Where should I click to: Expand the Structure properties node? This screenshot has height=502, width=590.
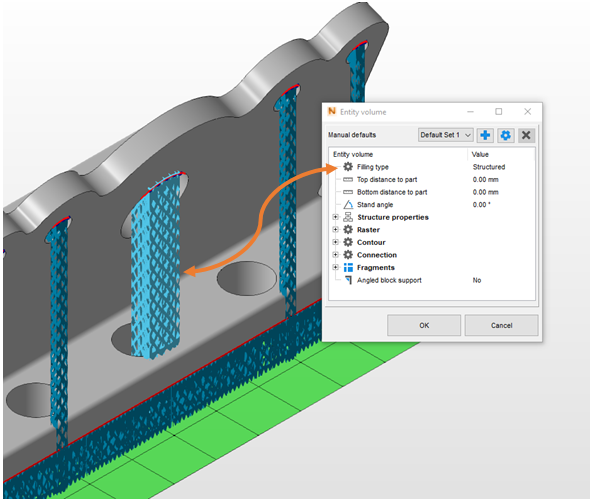coord(336,217)
